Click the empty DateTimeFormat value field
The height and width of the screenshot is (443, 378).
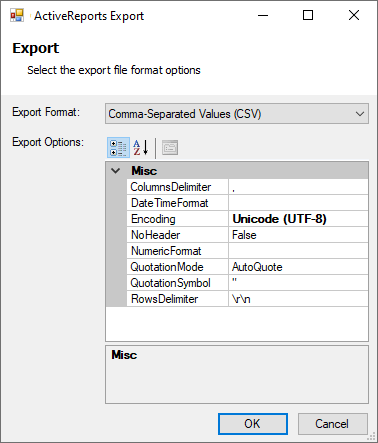point(298,203)
